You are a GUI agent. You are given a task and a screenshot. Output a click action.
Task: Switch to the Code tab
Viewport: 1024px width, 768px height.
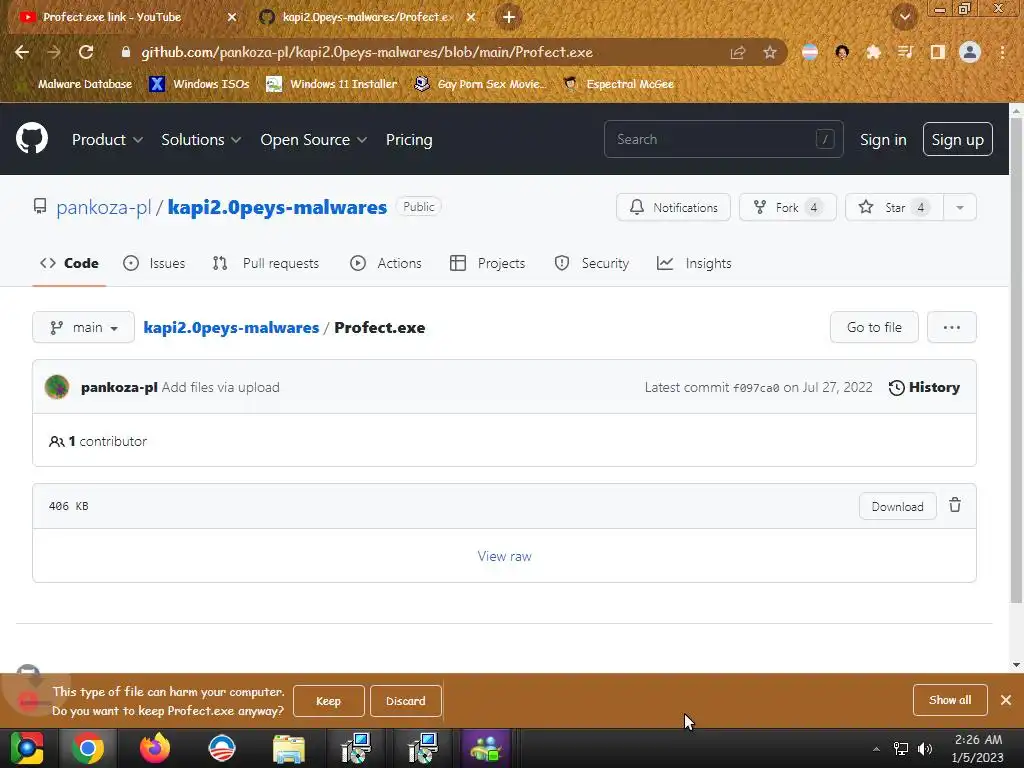point(69,263)
